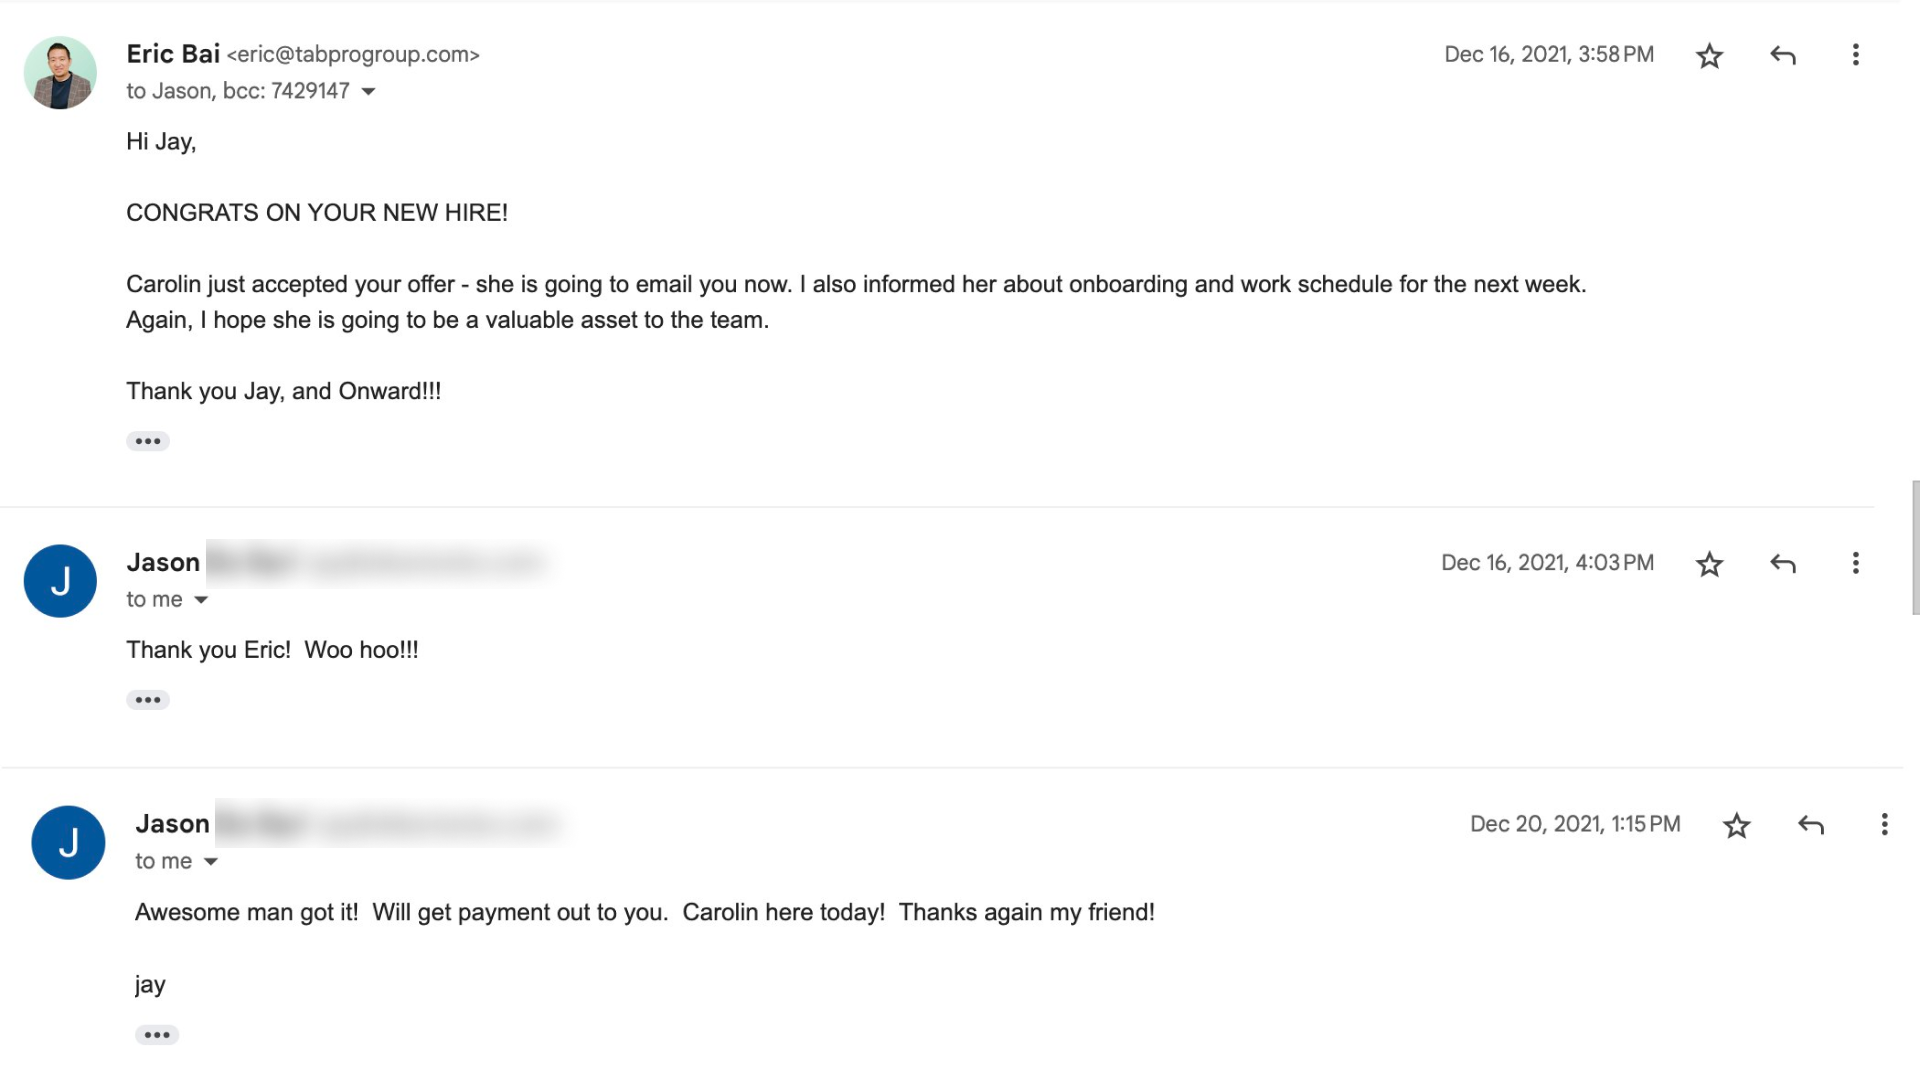Reply to Jason's Dec 20 message
The width and height of the screenshot is (1920, 1083).
pyautogui.click(x=1811, y=825)
